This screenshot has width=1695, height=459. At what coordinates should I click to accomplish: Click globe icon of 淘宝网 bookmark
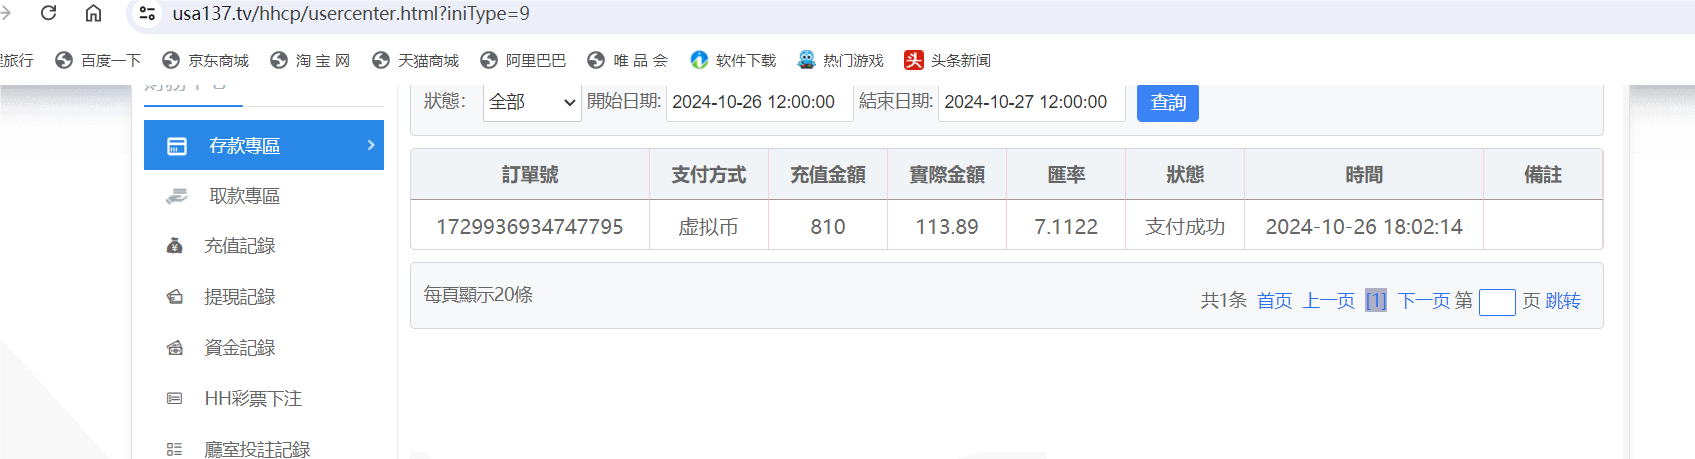[279, 60]
